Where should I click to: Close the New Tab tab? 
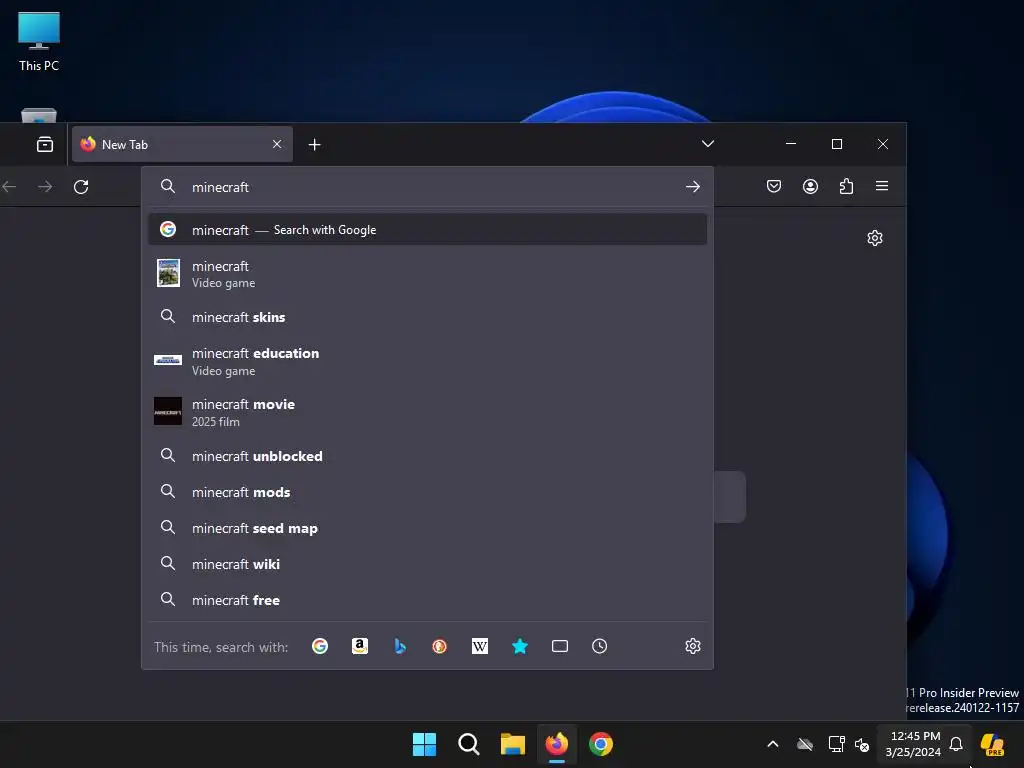(x=277, y=144)
